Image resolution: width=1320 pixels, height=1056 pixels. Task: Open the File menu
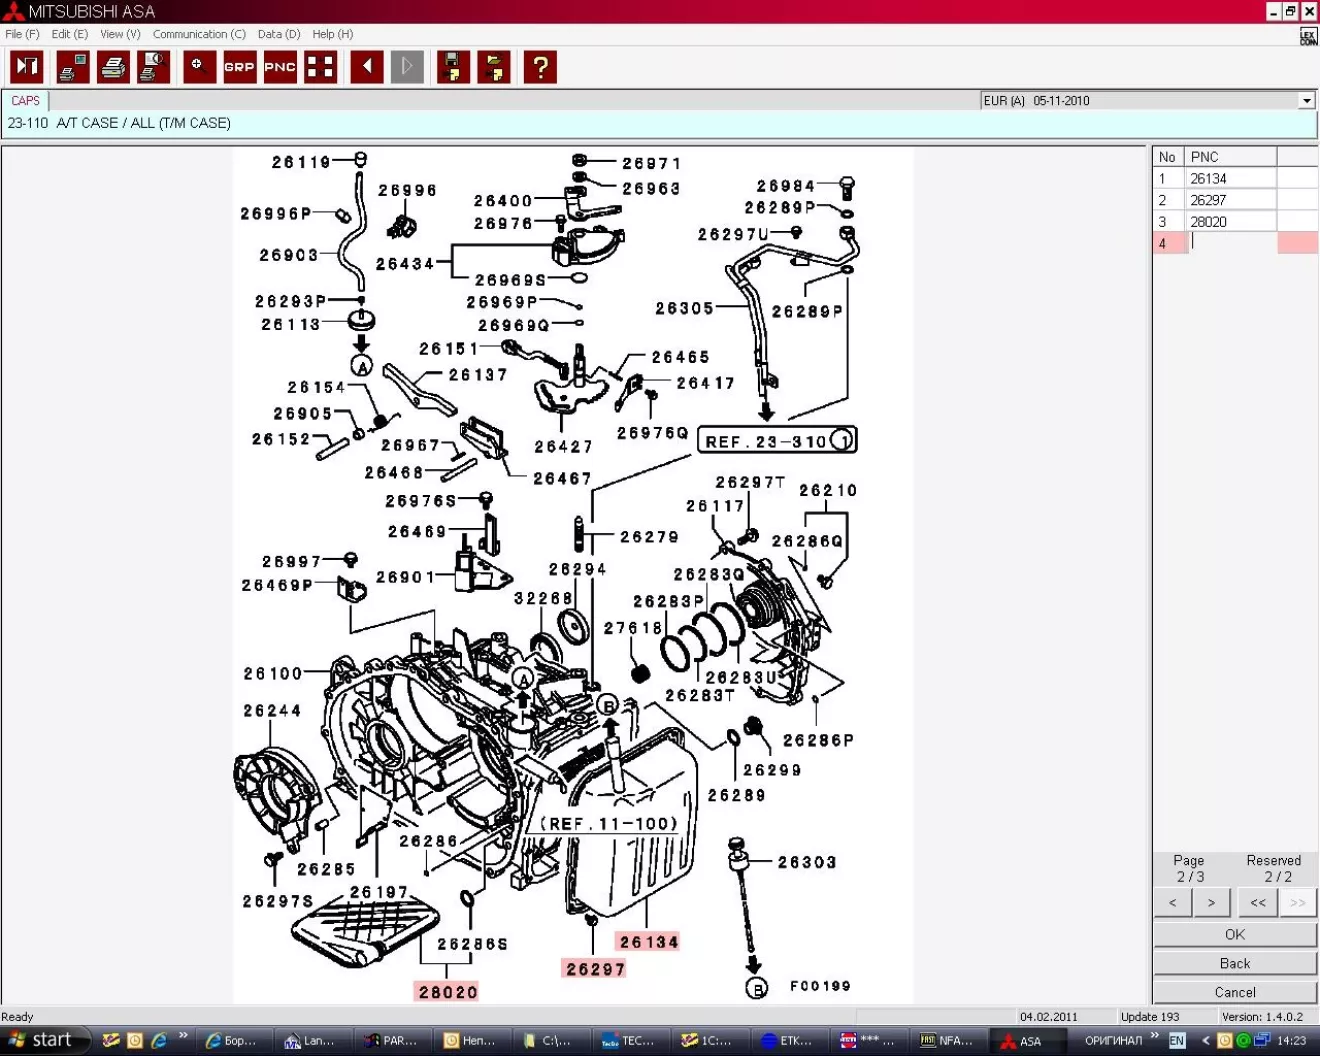tap(22, 34)
